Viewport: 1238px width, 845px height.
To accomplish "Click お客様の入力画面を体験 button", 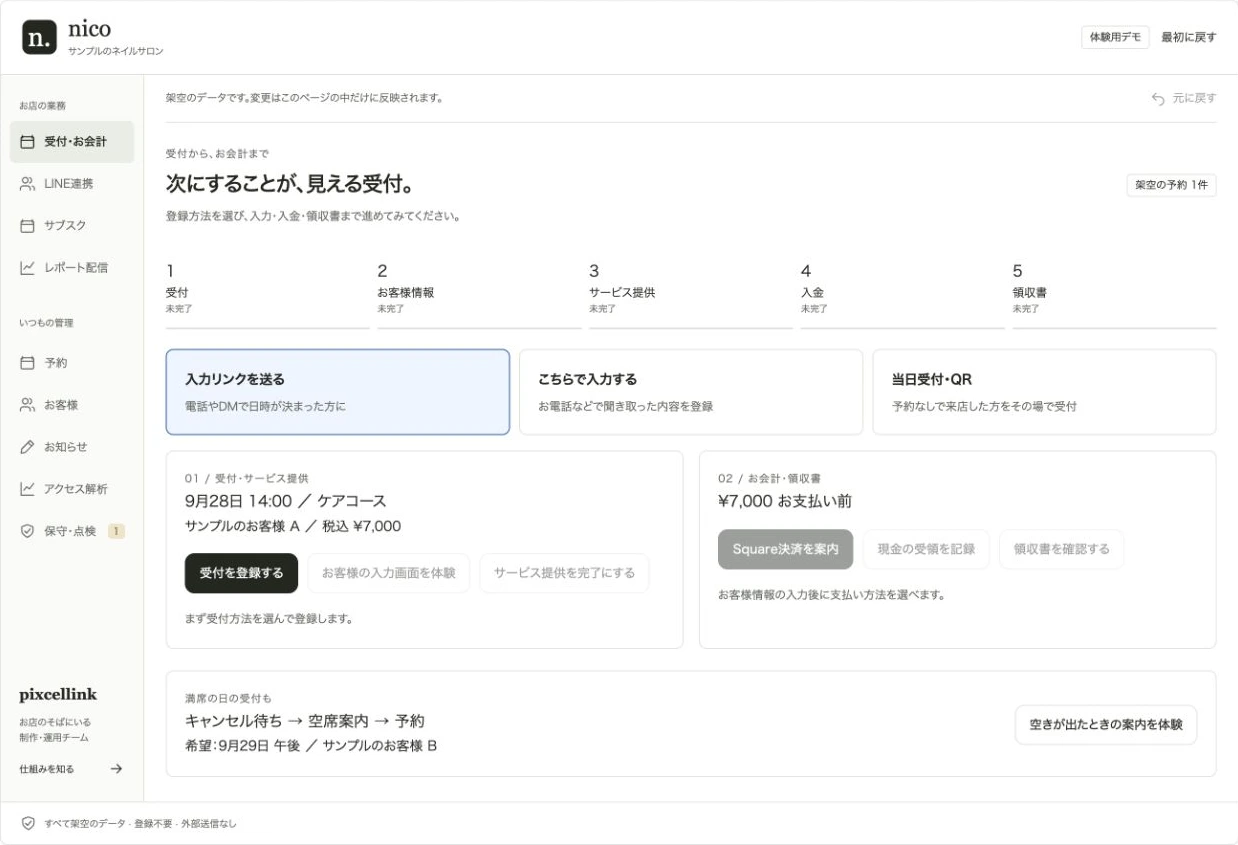I will (388, 573).
